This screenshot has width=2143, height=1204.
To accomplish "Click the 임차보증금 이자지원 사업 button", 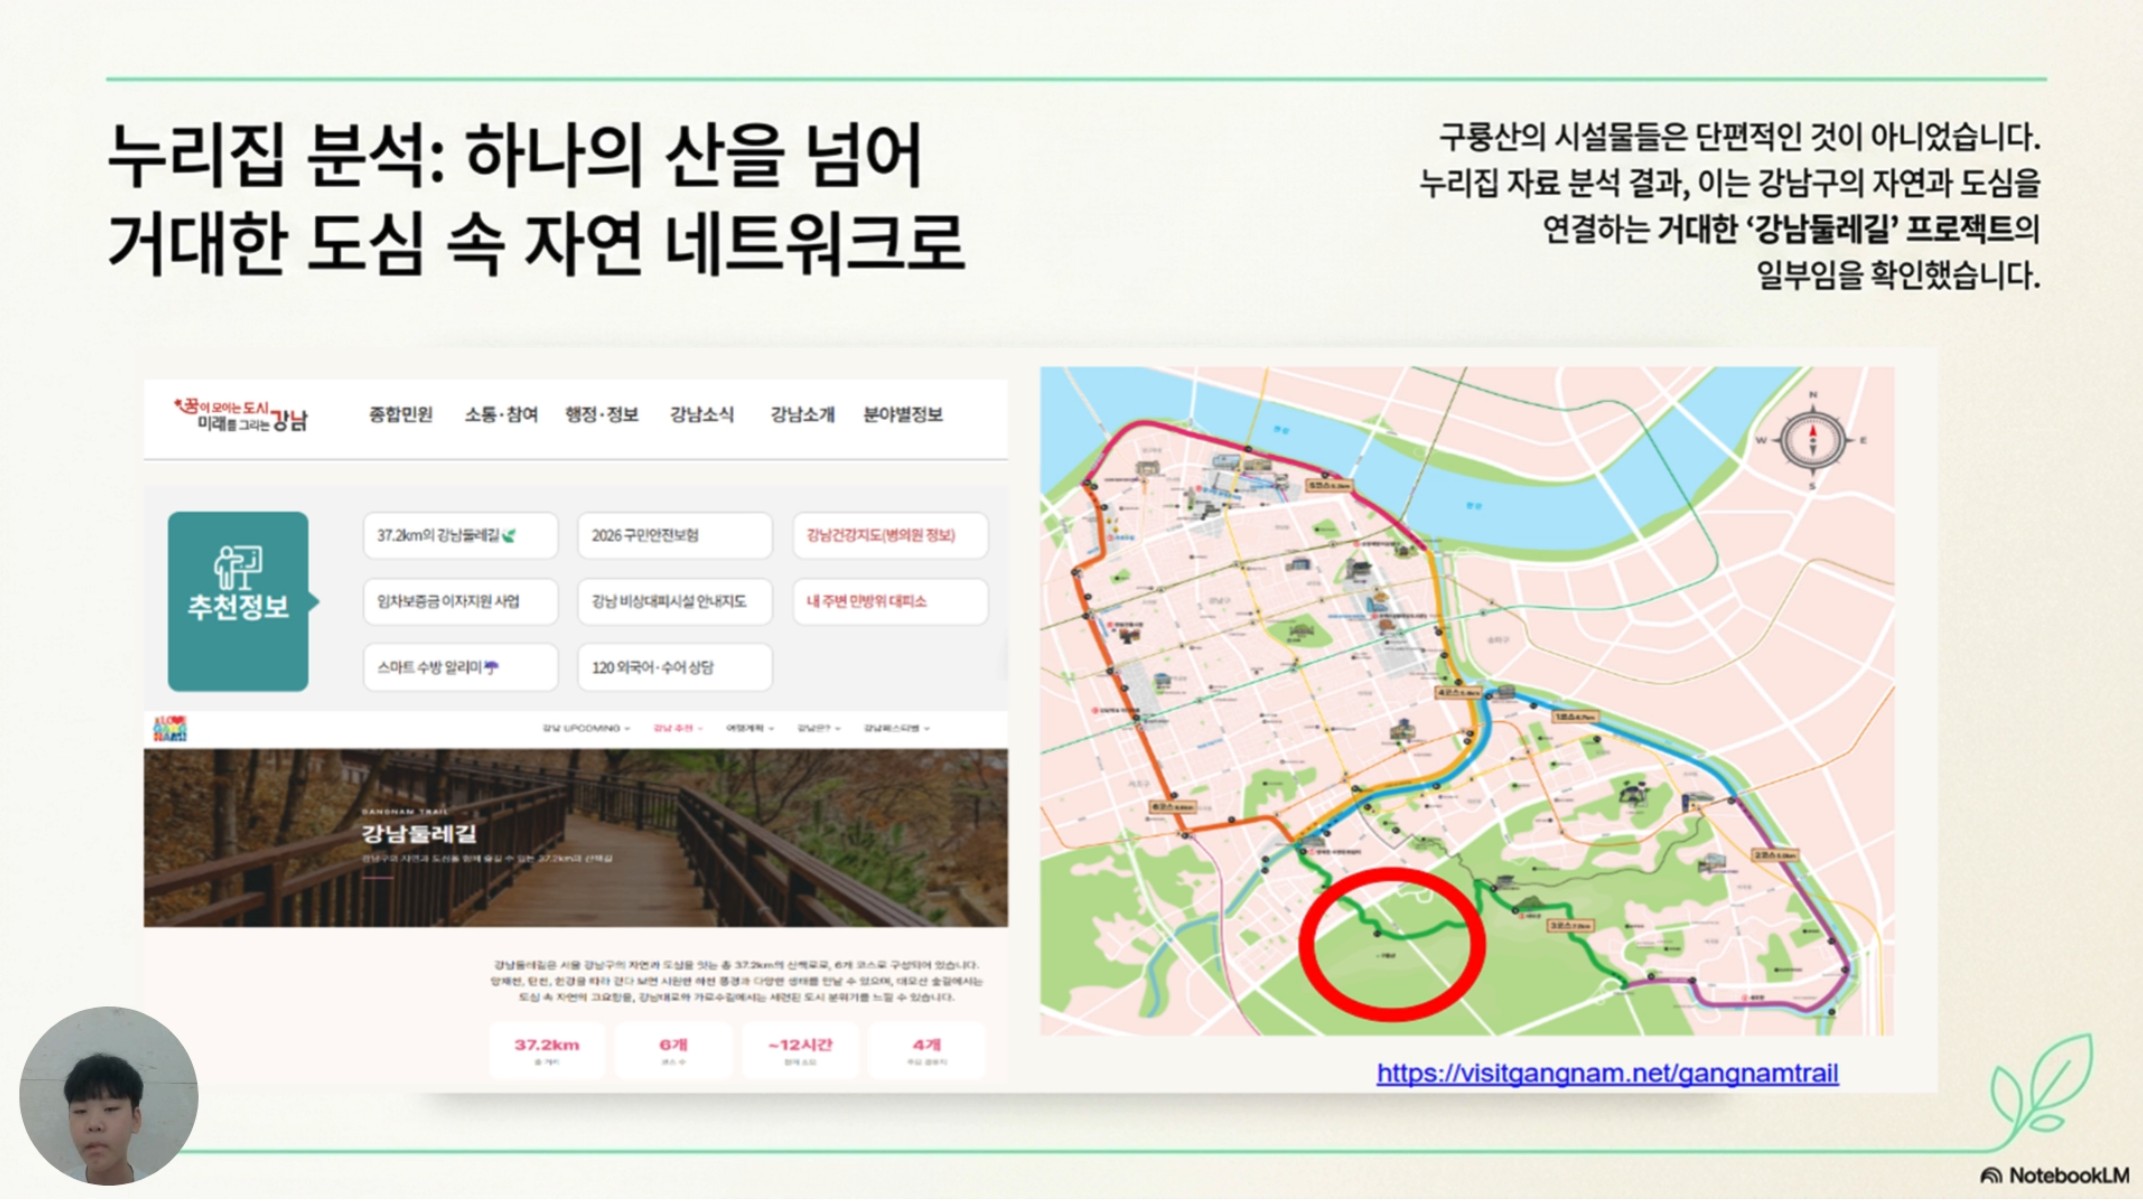I will coord(460,601).
